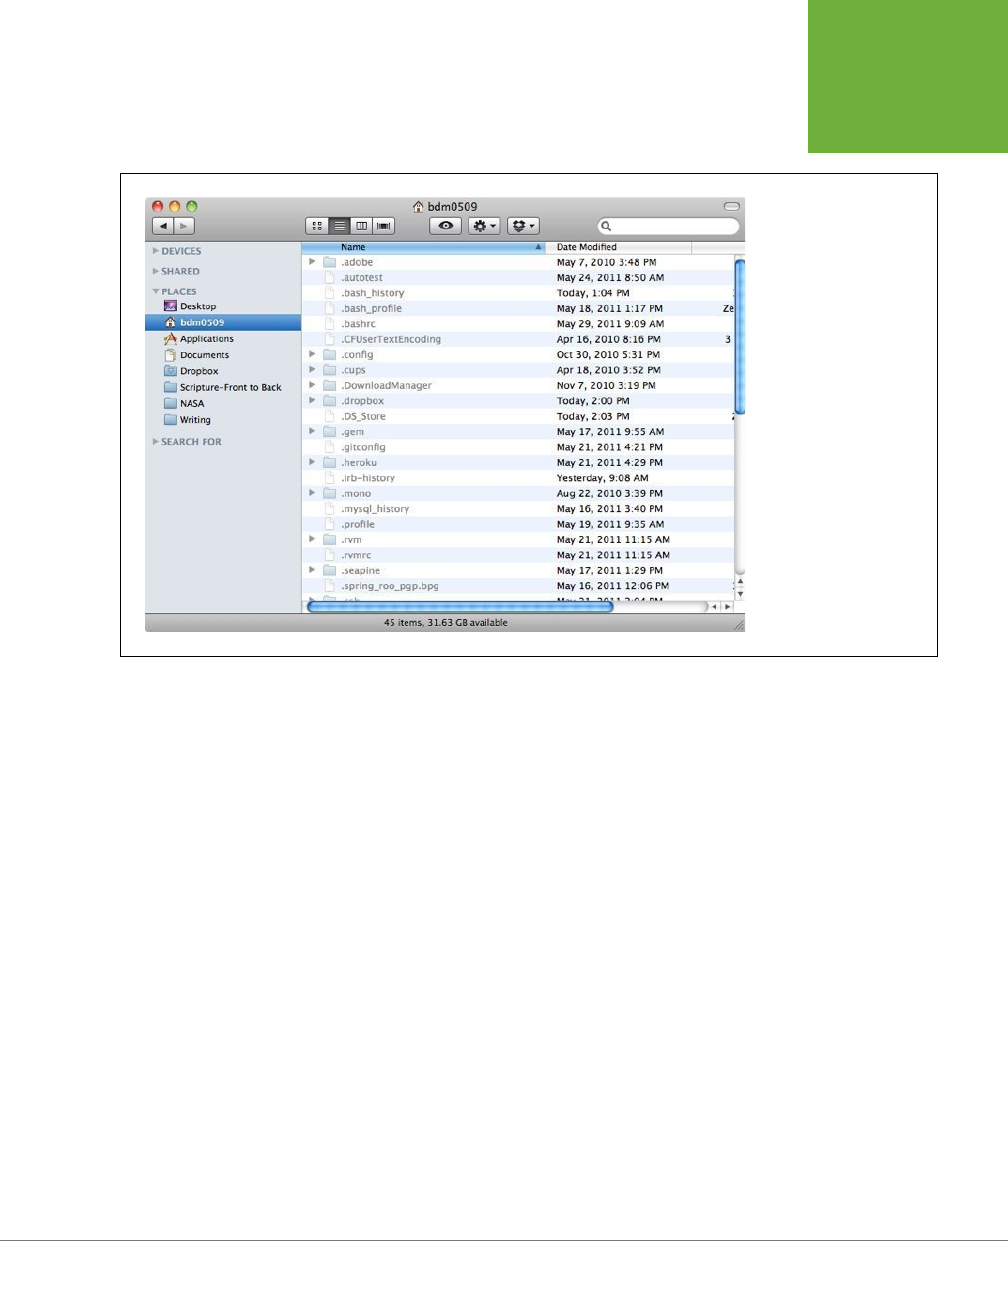
Task: Expand the .DownloadManager folder triangle
Action: [x=312, y=385]
